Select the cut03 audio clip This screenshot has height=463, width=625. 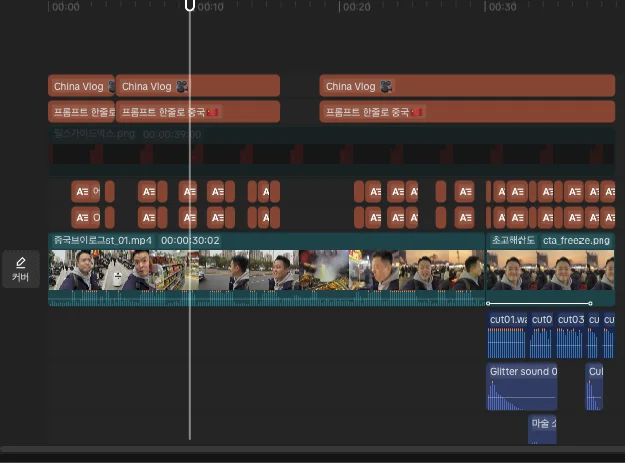(570, 335)
